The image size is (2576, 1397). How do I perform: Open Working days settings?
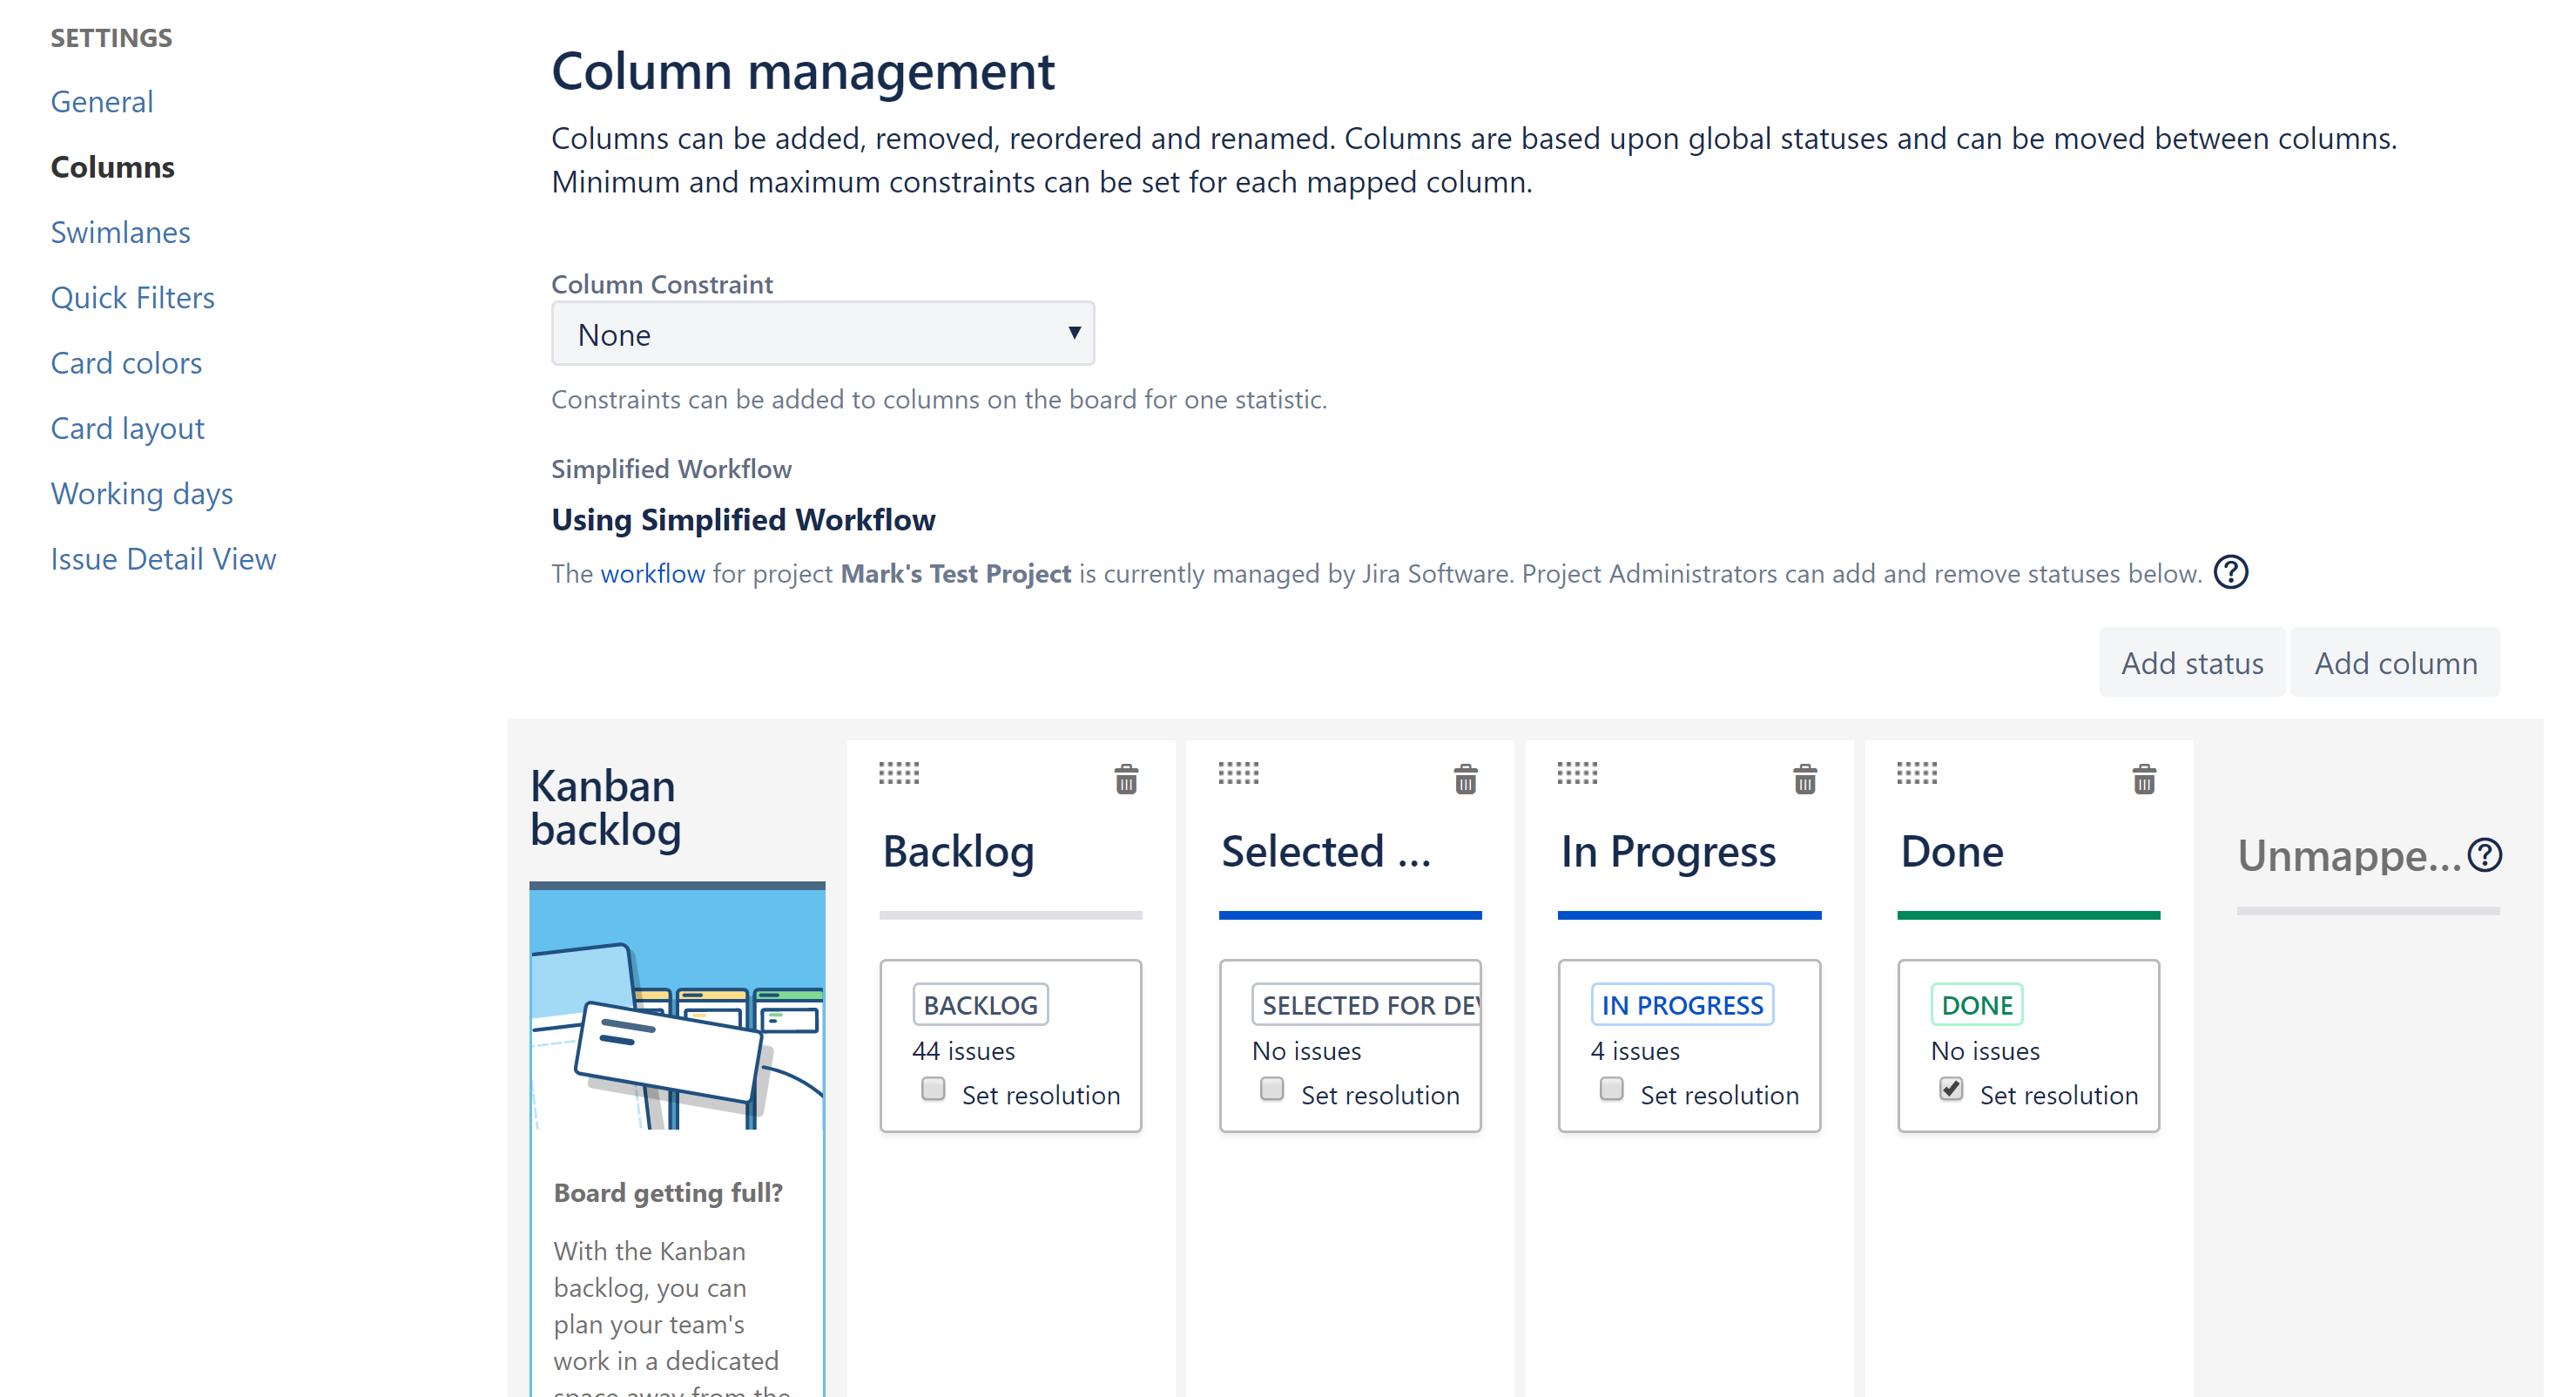point(142,494)
